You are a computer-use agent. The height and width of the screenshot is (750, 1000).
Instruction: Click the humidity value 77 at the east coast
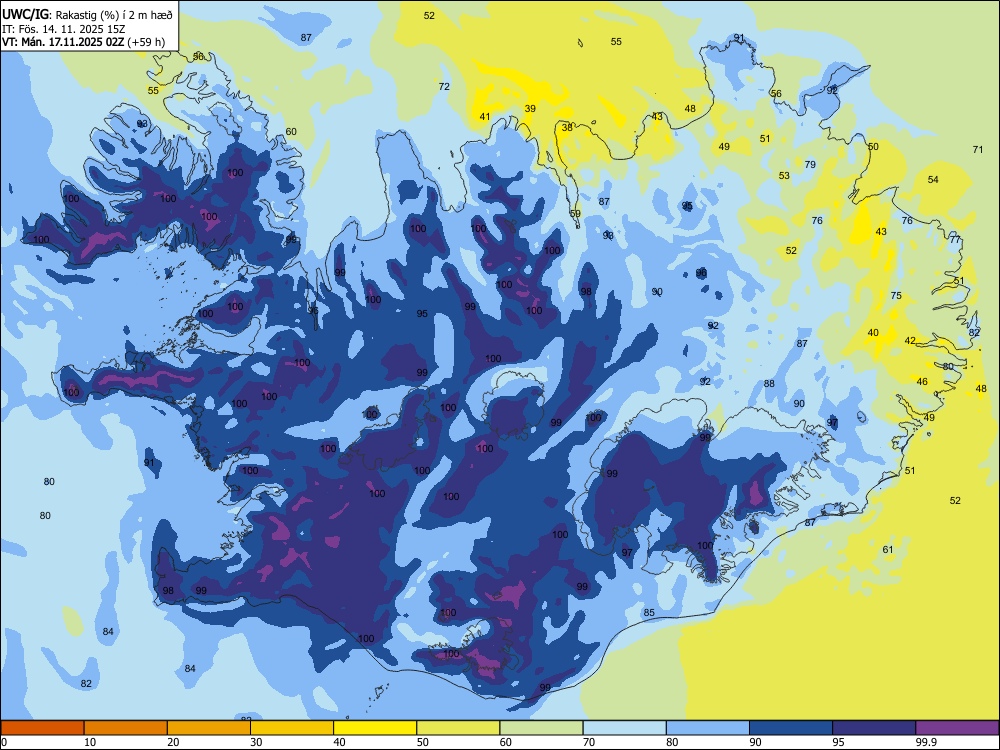tap(955, 240)
